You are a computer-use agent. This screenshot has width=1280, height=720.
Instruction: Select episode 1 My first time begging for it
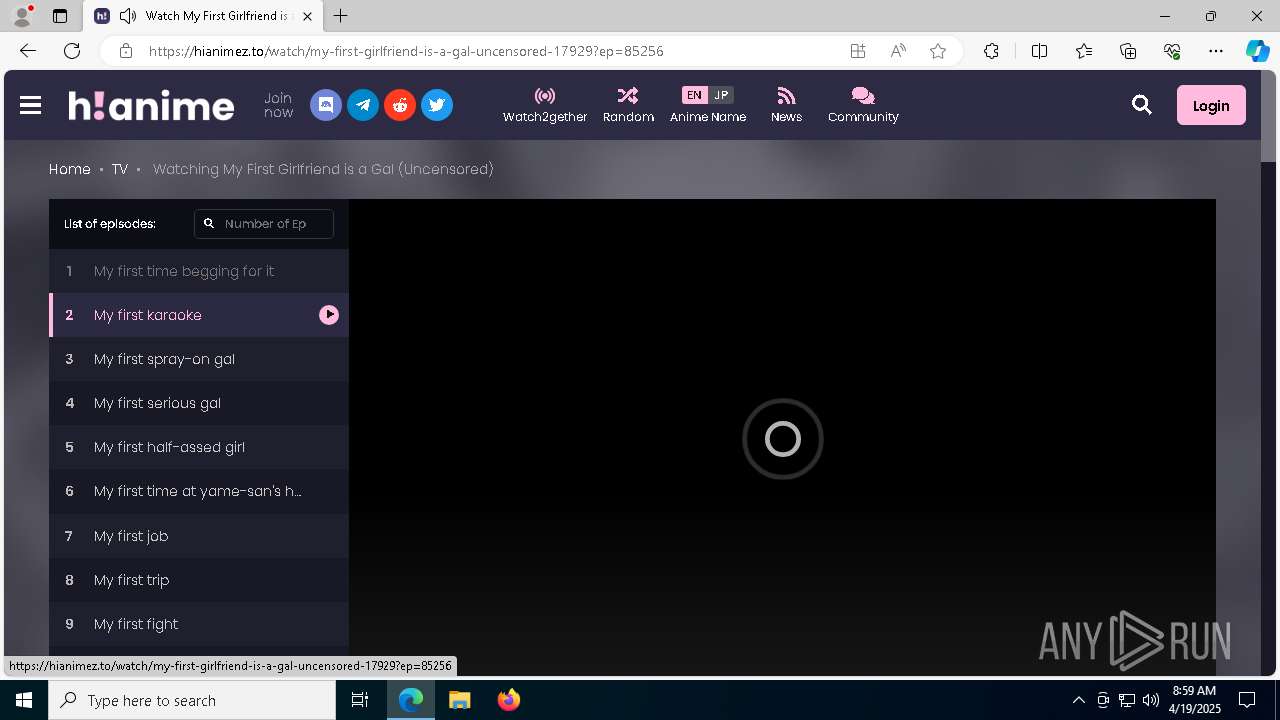pos(199,271)
